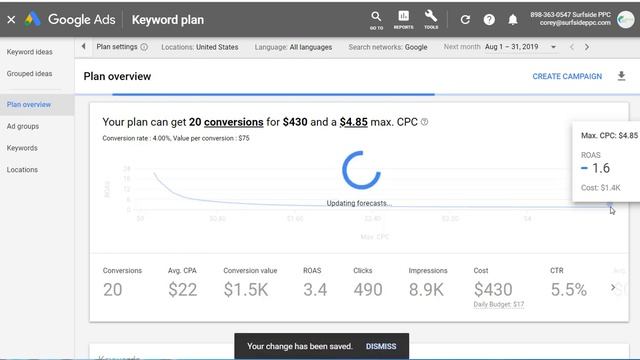Click the ROAS metric value 3.4
Image resolution: width=640 pixels, height=360 pixels.
point(315,290)
